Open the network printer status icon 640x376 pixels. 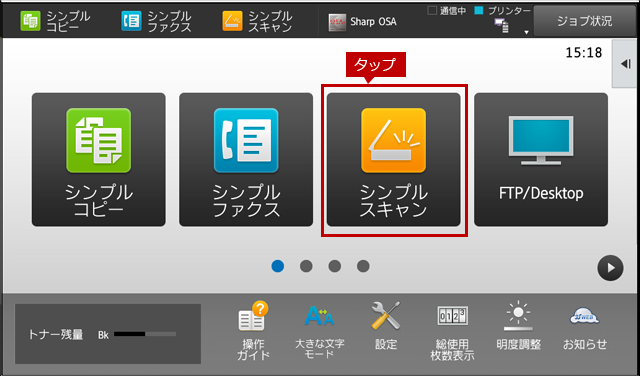pyautogui.click(x=502, y=26)
